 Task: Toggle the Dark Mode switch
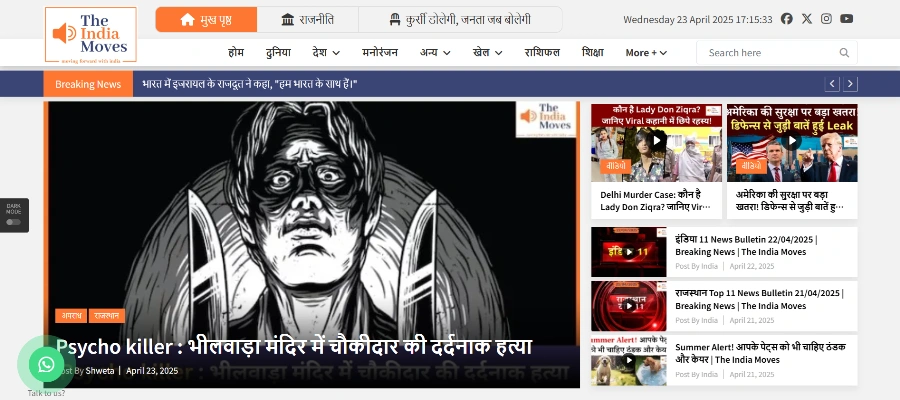(x=13, y=222)
